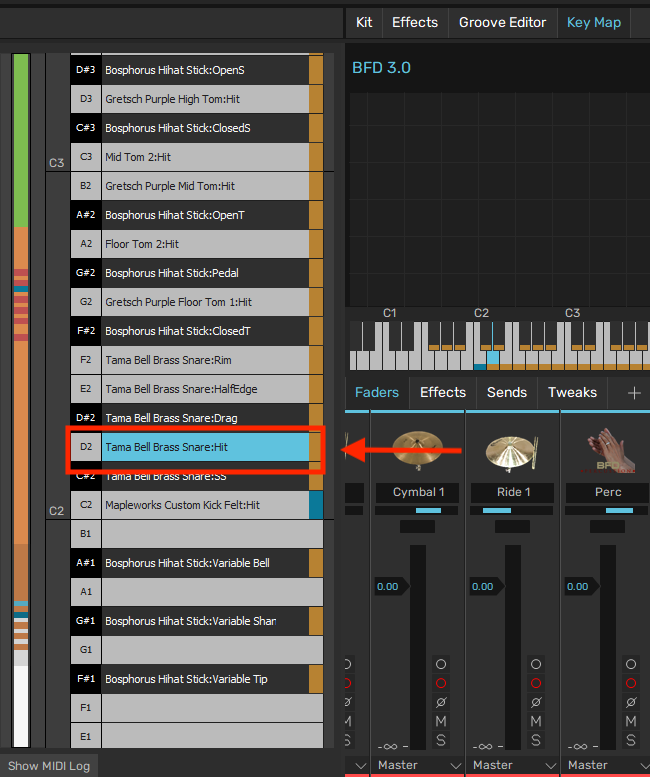Screen dimensions: 650x777
Task: Select the Ride 1 channel name
Action: click(513, 492)
